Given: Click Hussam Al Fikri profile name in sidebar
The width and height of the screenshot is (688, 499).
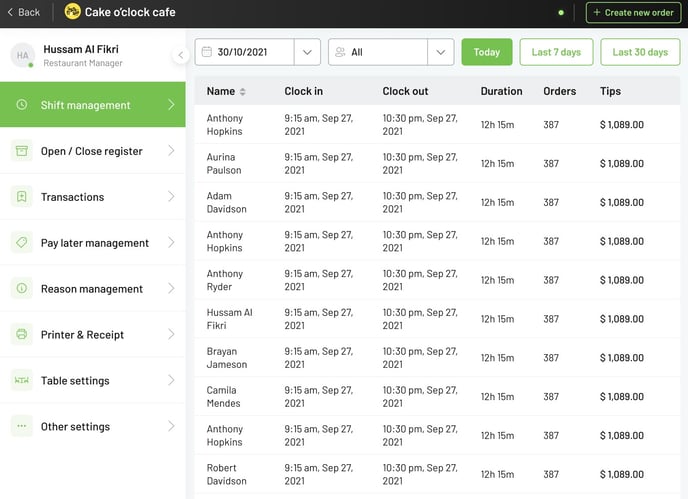Looking at the screenshot, I should pos(81,49).
